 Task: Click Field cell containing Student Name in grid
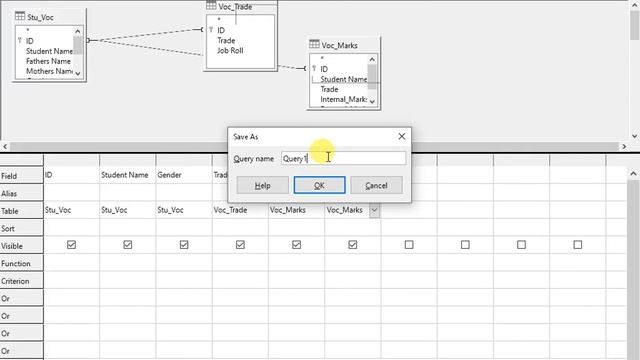(127, 175)
